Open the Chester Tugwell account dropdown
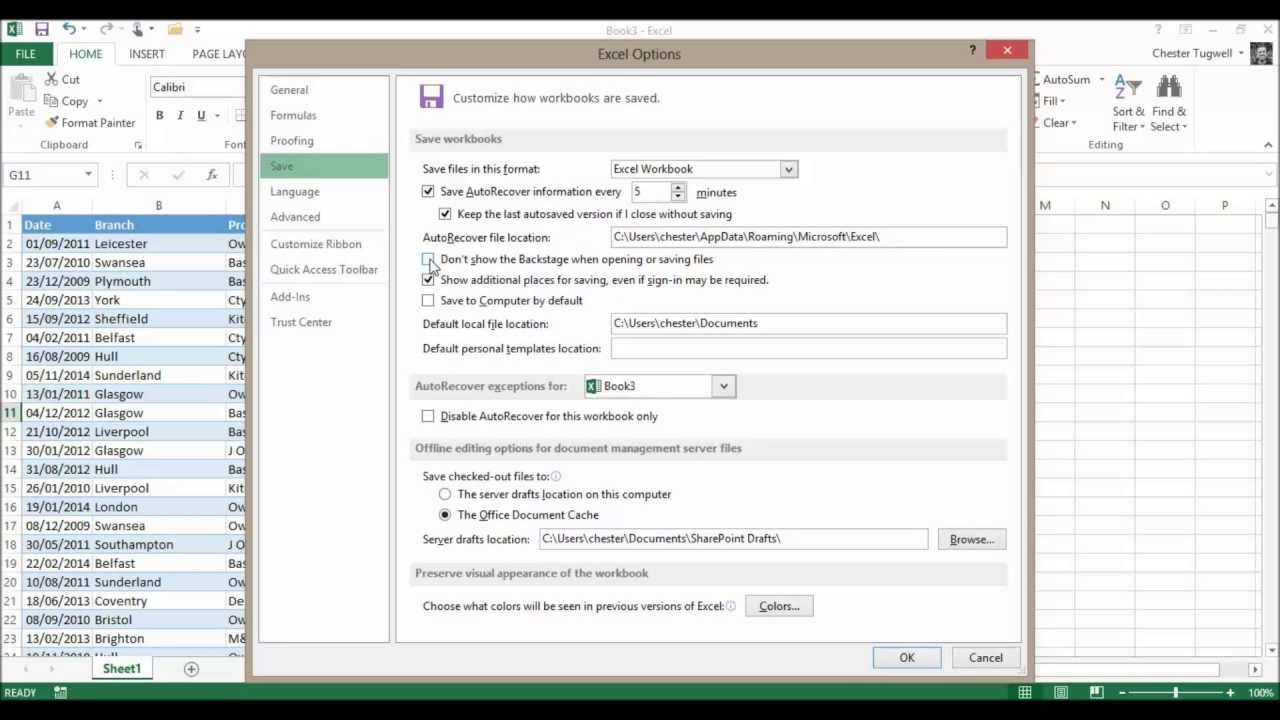The width and height of the screenshot is (1280, 720). click(1241, 53)
